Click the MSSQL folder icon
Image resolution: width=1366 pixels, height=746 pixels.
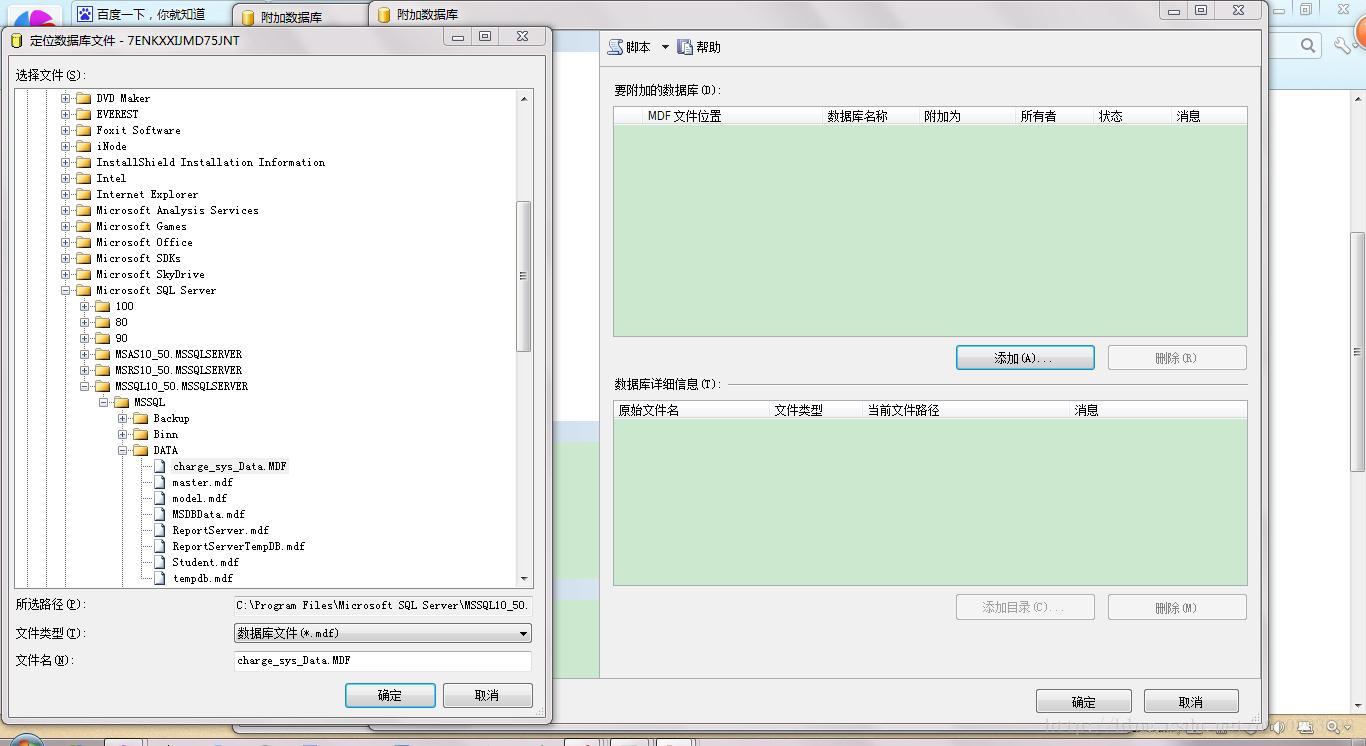(x=122, y=402)
